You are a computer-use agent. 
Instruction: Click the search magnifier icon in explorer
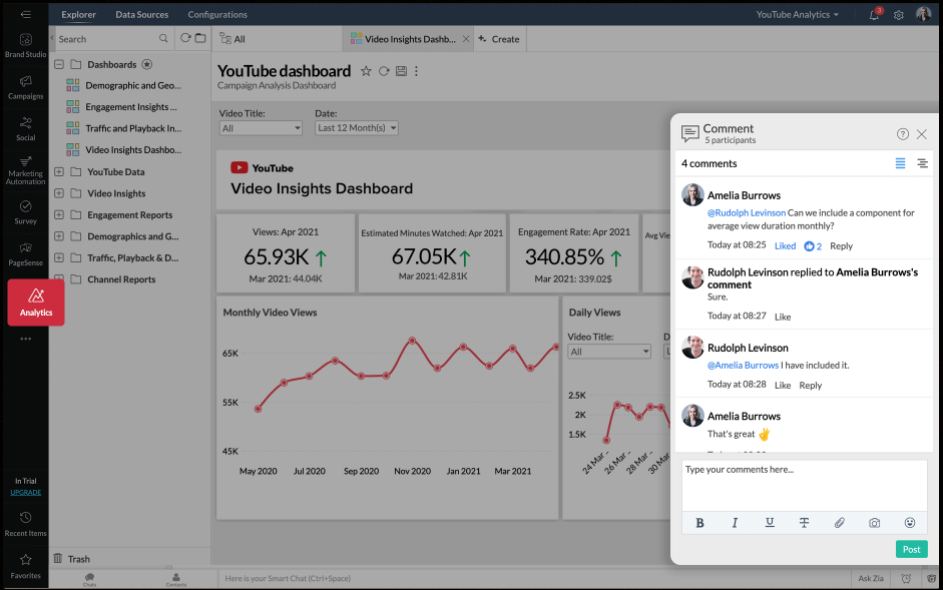(x=163, y=38)
